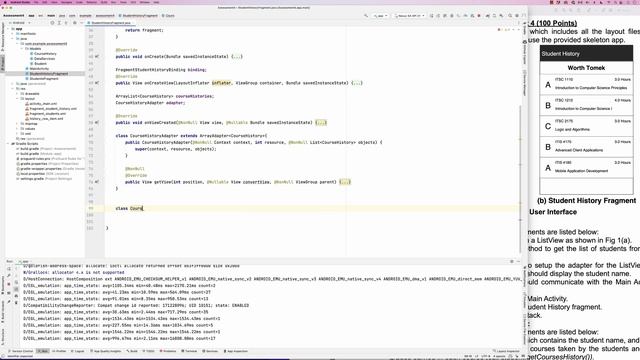Open the Problems tool window
Image resolution: width=640 pixels, height=360 pixels.
pyautogui.click(x=168, y=351)
